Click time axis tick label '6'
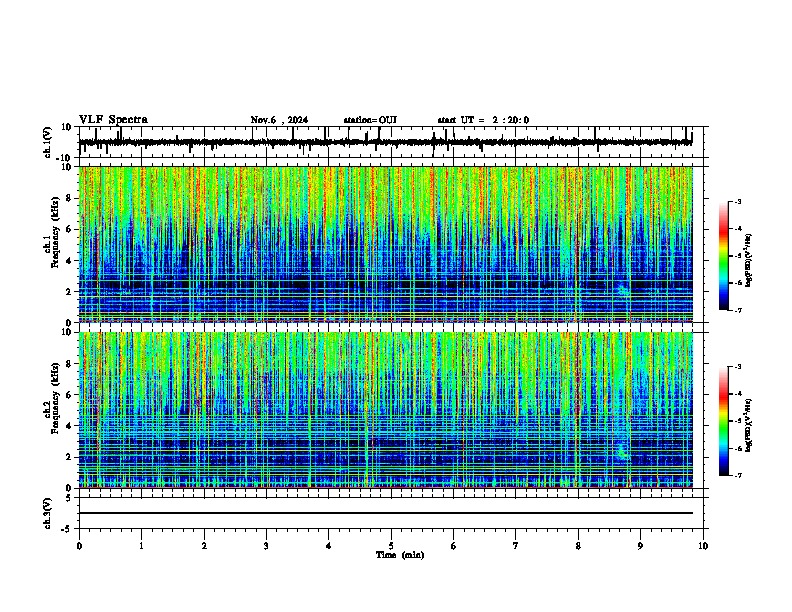 point(454,546)
